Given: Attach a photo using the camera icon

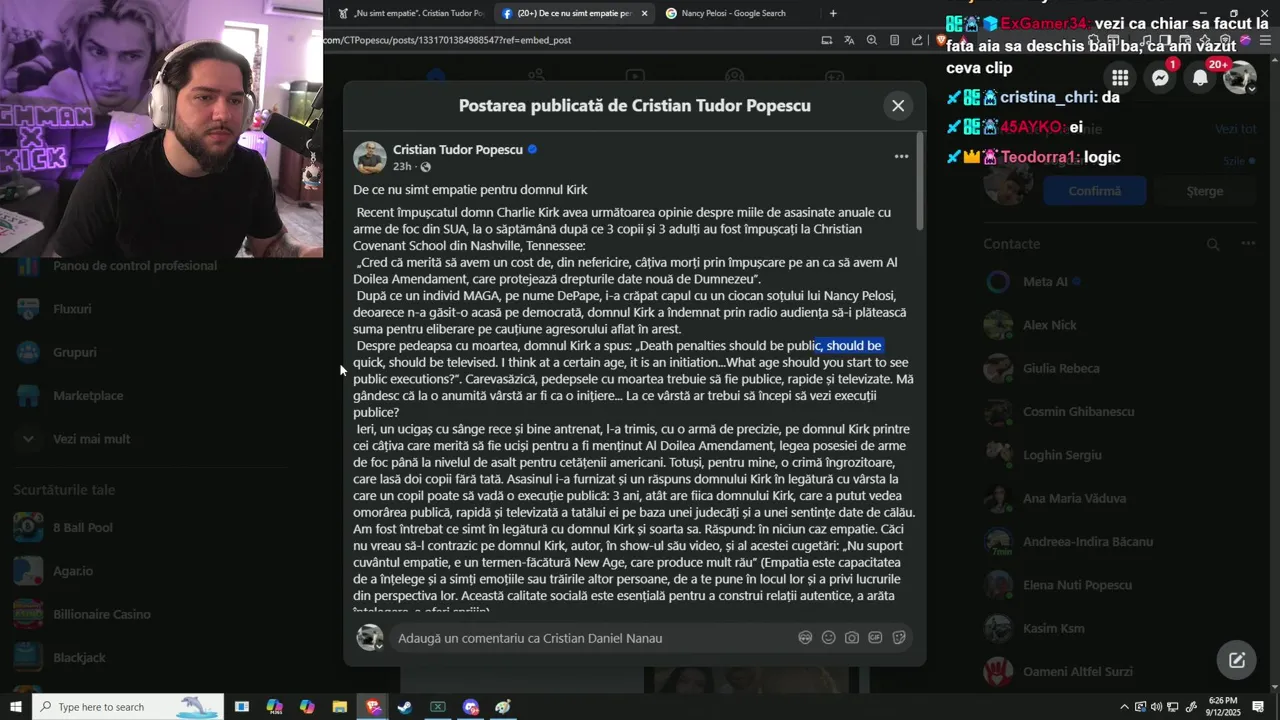Looking at the screenshot, I should tap(852, 638).
